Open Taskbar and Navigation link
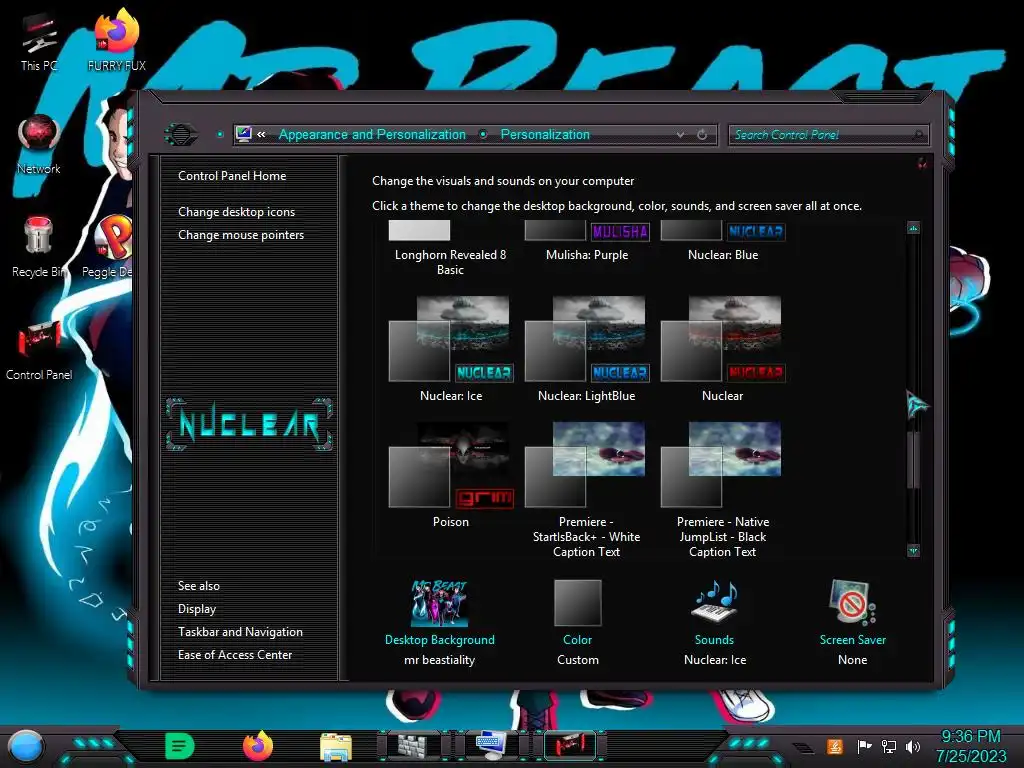Screen dimensions: 1024x768 (x=240, y=632)
